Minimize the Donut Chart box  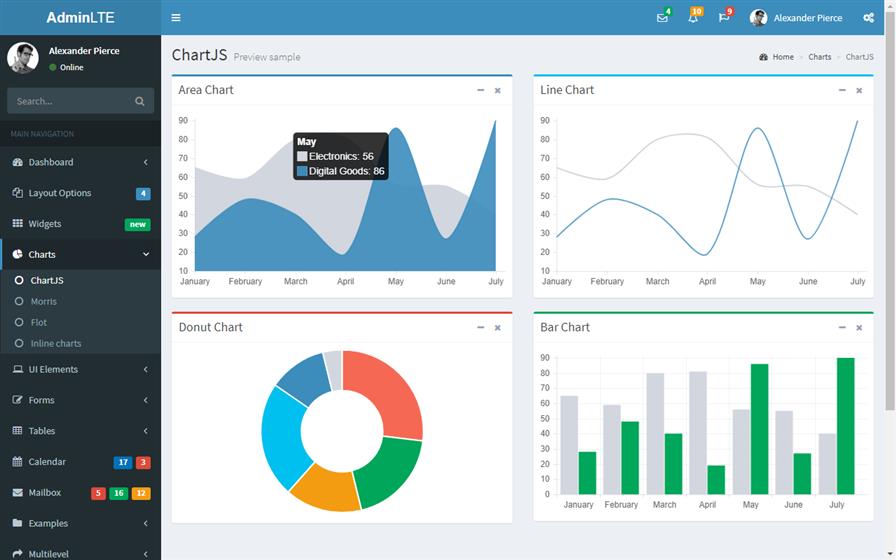click(x=480, y=328)
